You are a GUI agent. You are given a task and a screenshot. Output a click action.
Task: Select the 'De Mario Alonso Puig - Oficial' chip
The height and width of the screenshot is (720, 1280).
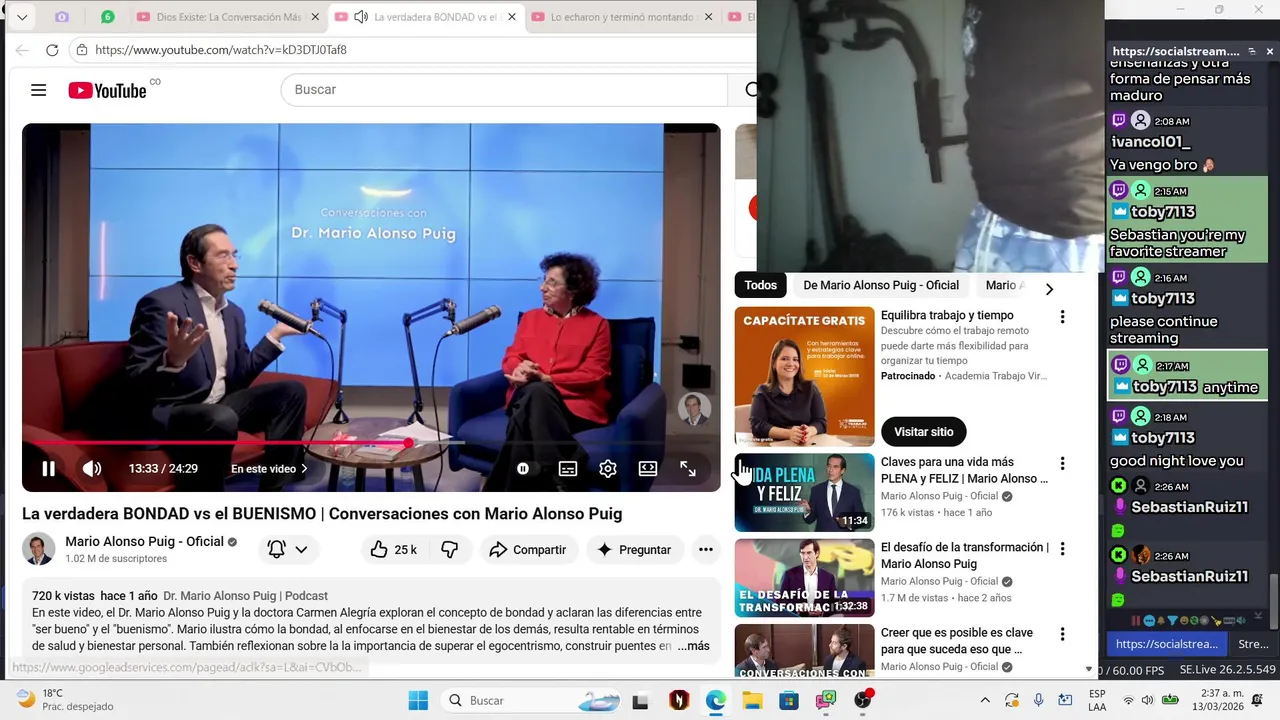[881, 285]
